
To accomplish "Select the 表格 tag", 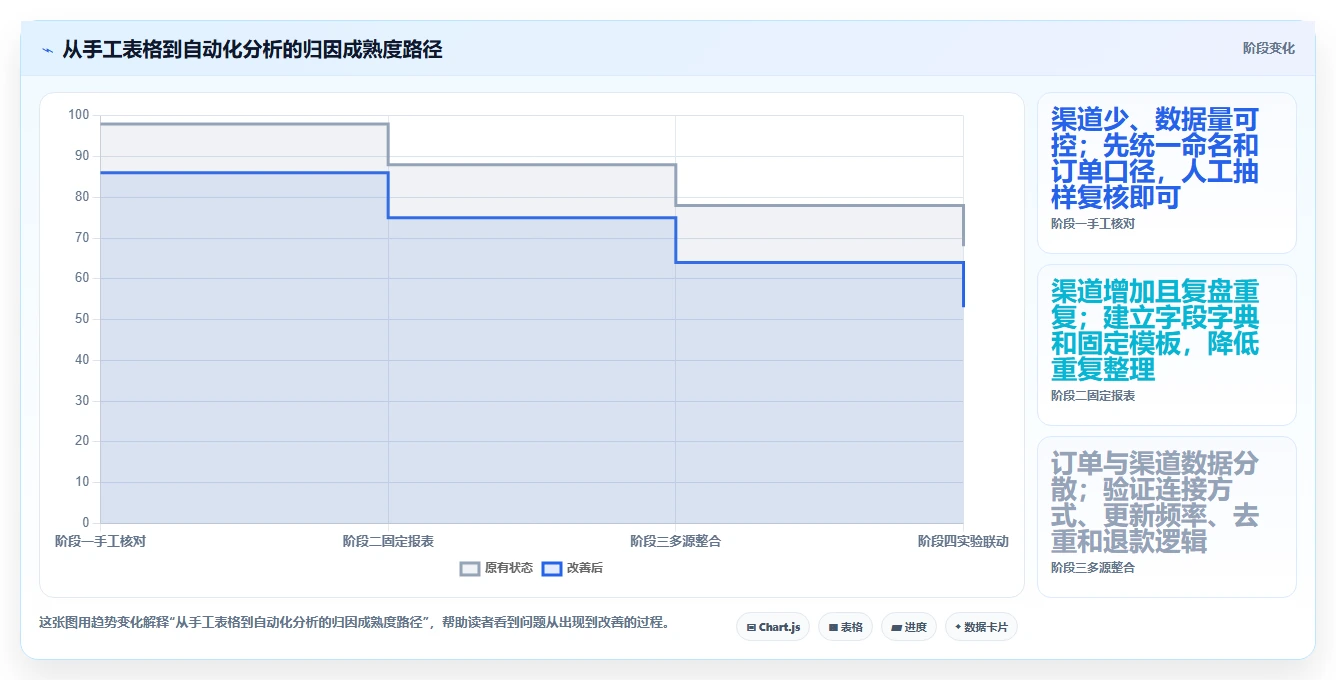I will (x=845, y=627).
